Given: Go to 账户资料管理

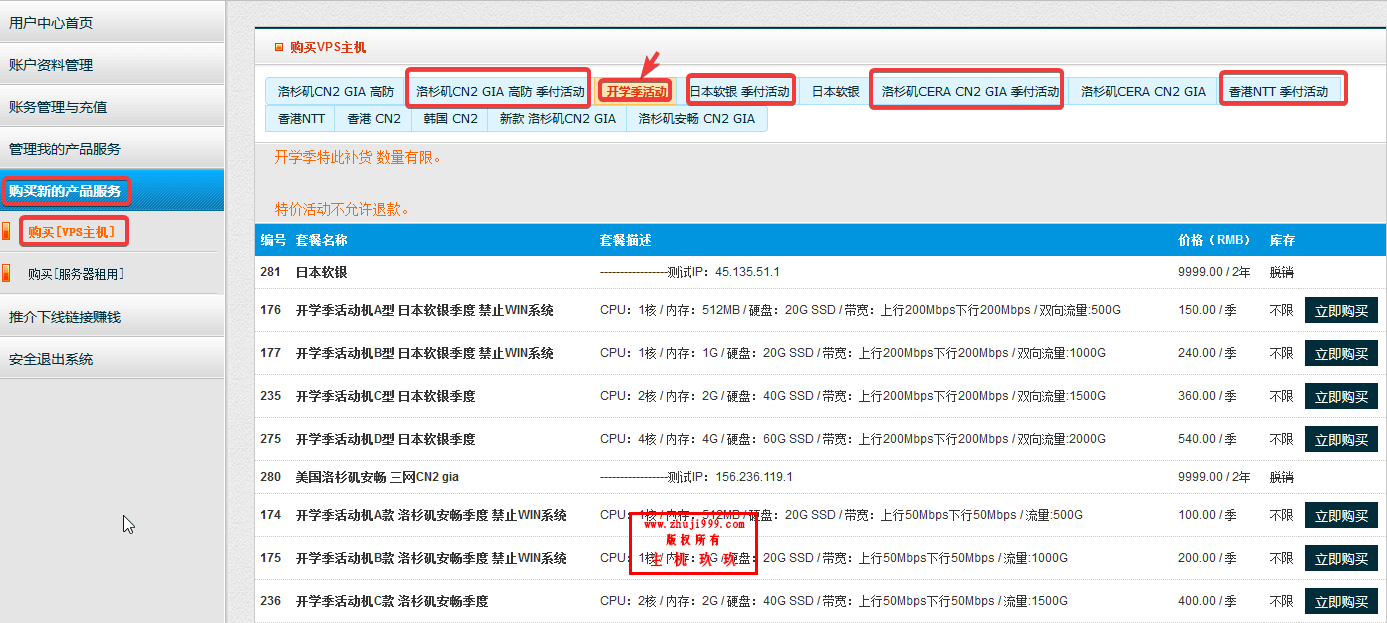Looking at the screenshot, I should coord(112,64).
